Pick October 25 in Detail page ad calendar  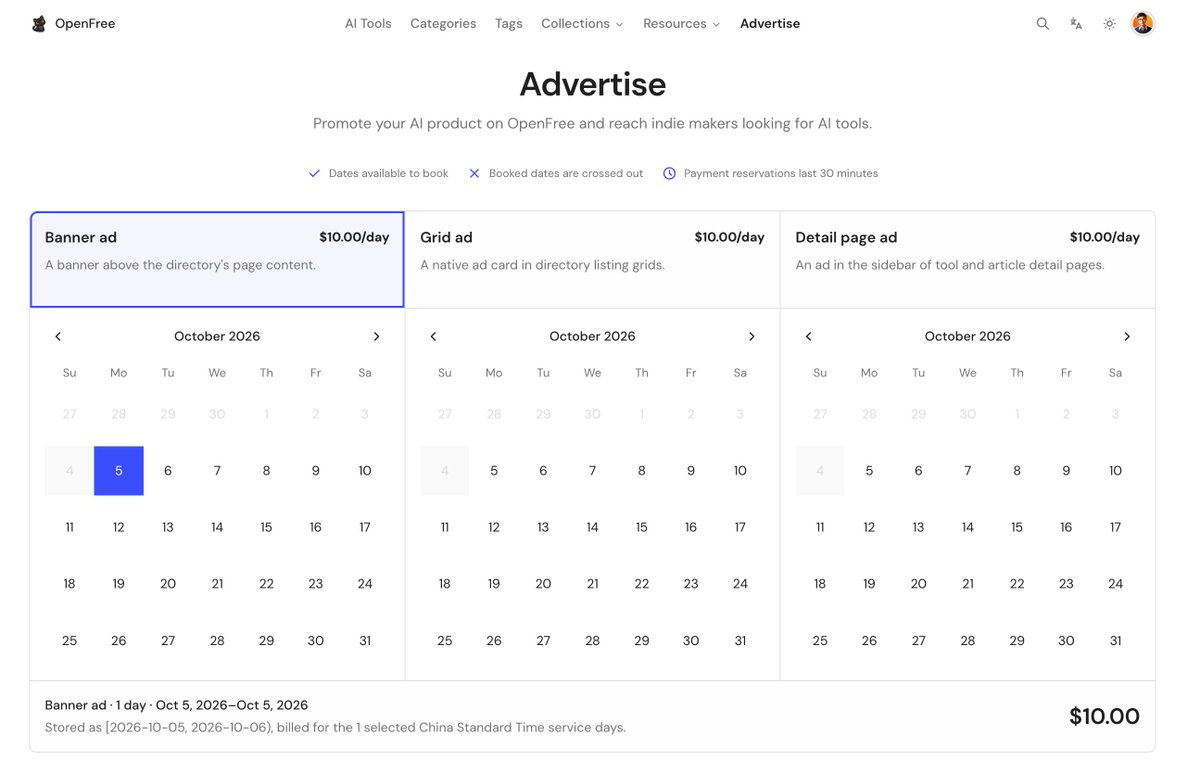point(820,641)
